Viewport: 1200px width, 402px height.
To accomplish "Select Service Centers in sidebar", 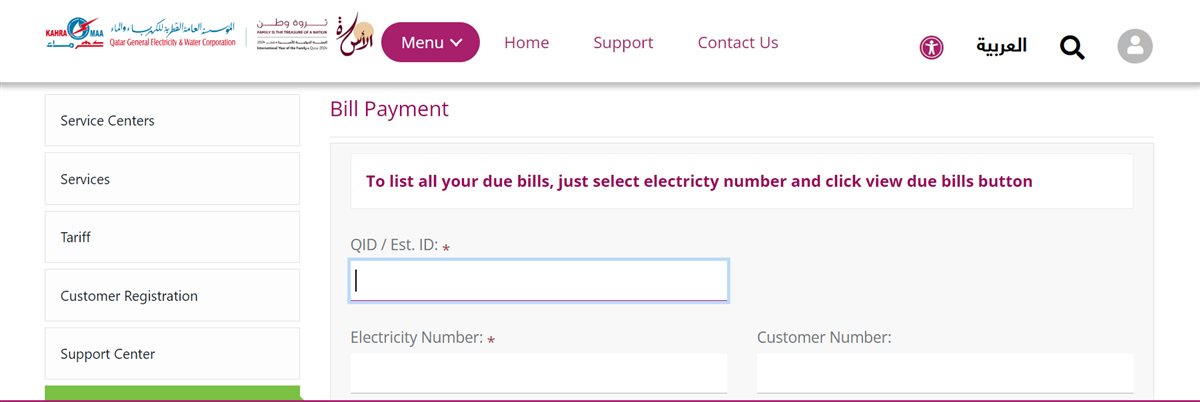I will pyautogui.click(x=172, y=120).
